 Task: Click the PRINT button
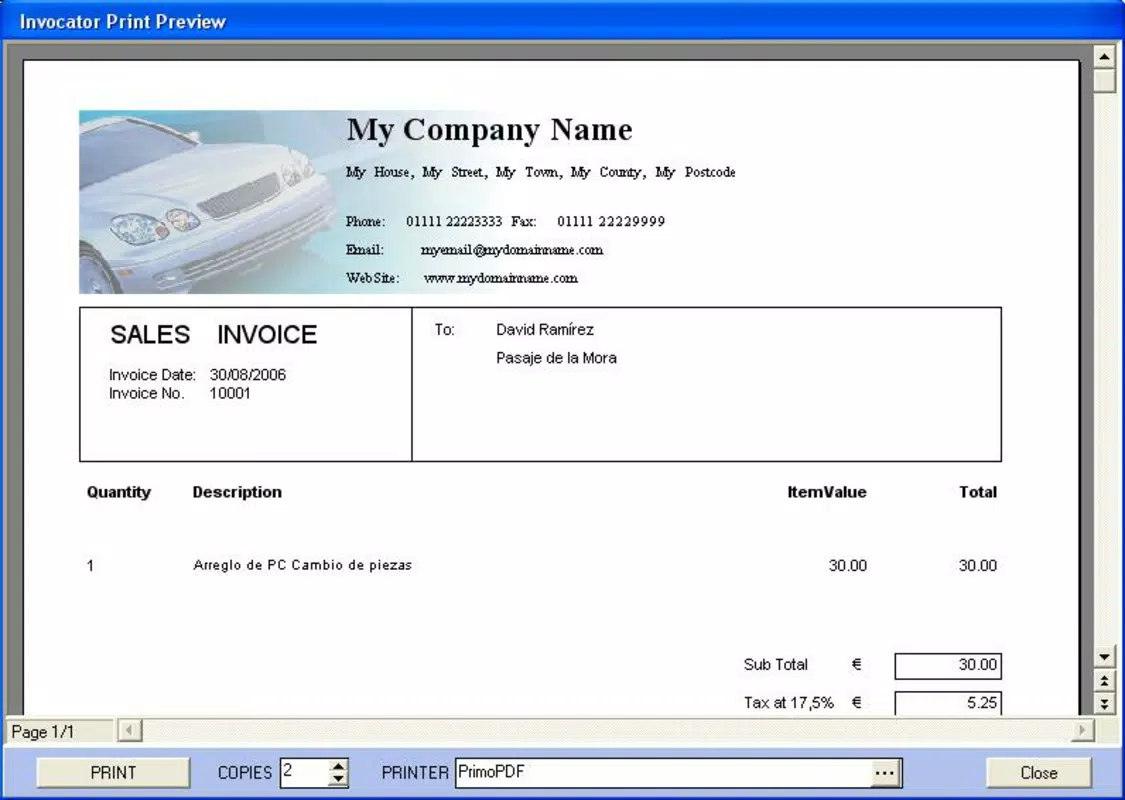pos(113,772)
